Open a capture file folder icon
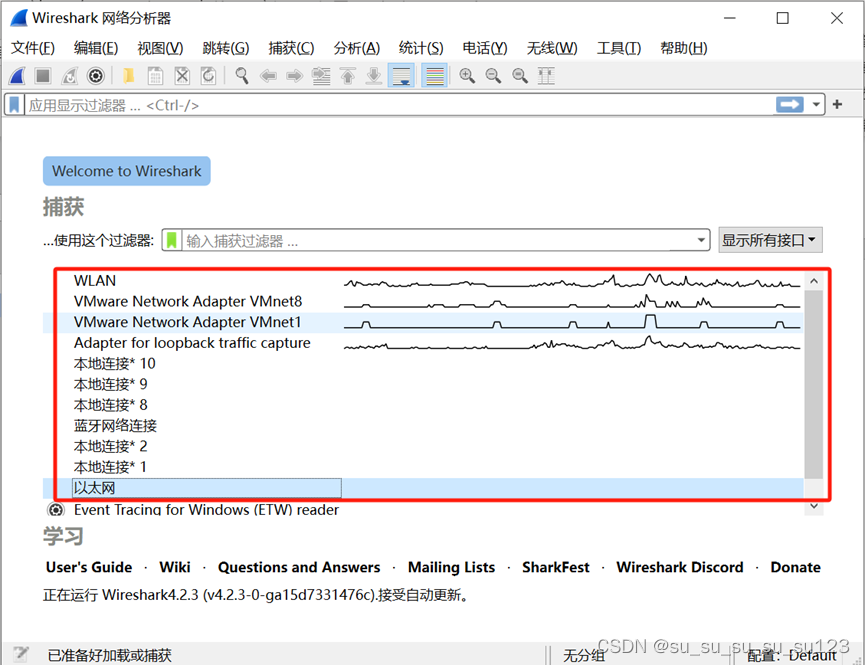This screenshot has height=665, width=865. [129, 76]
